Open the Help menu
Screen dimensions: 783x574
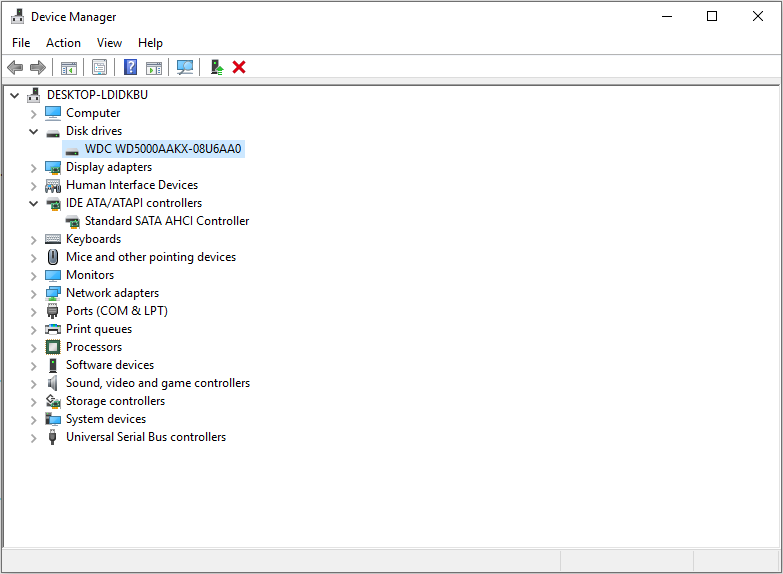[x=150, y=43]
